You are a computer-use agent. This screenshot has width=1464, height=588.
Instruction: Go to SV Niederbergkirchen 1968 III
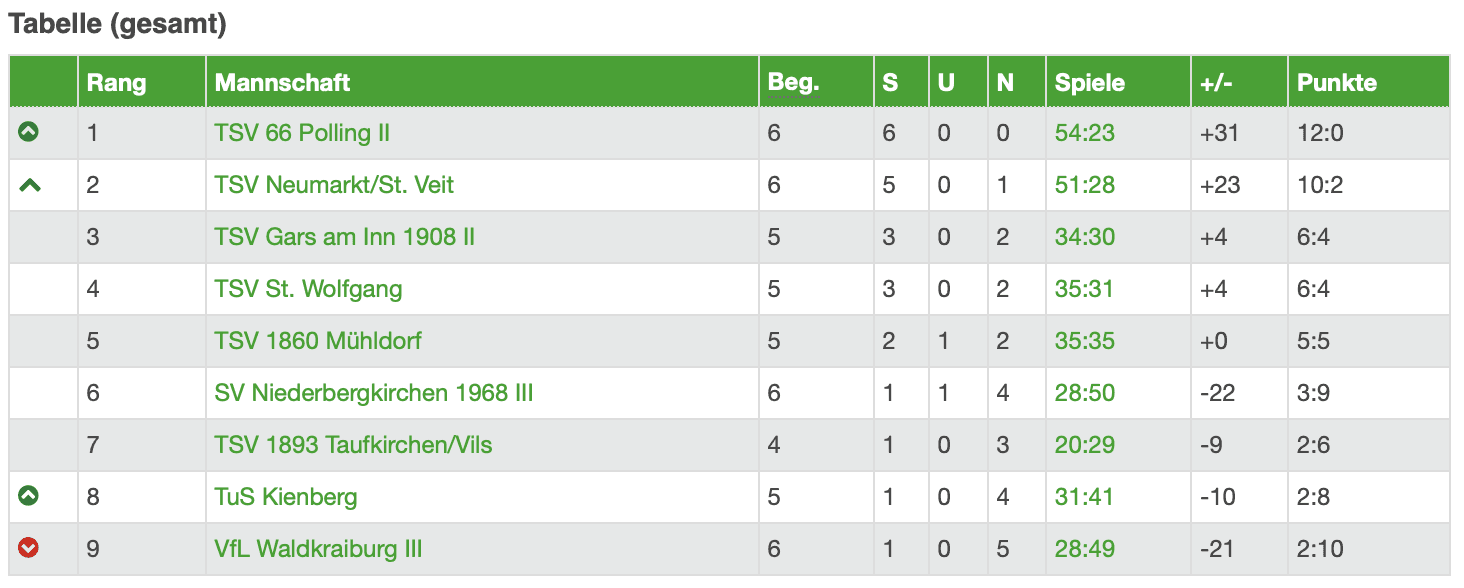click(373, 393)
